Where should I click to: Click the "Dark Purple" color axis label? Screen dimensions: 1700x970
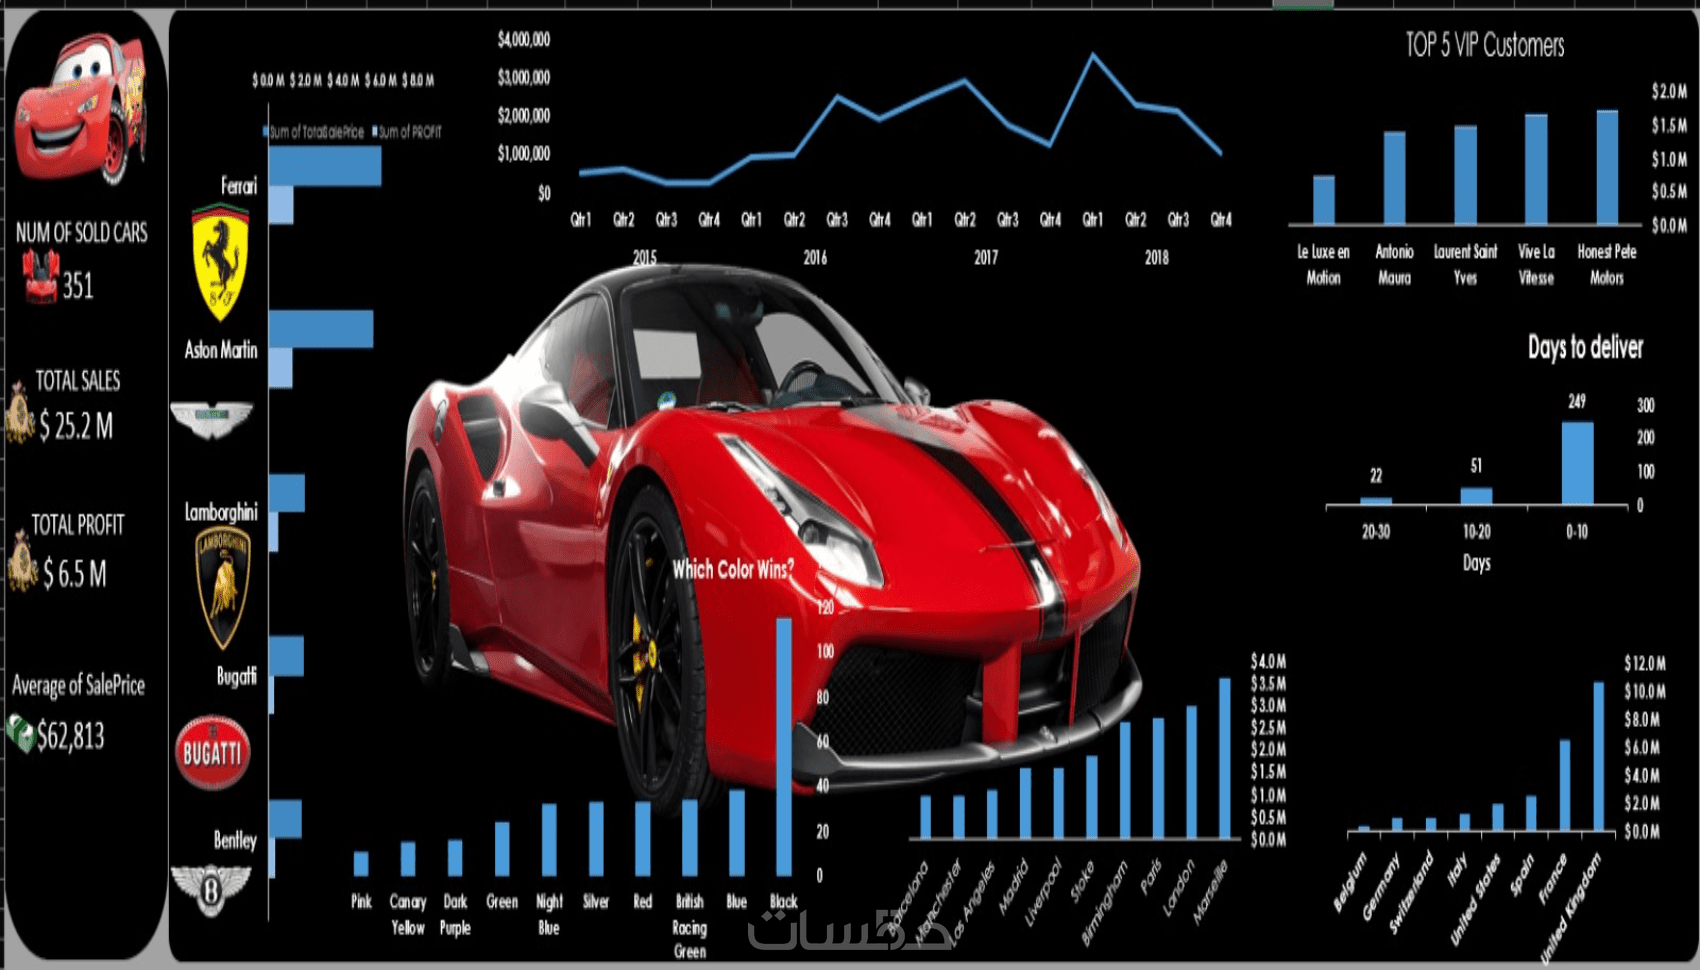[x=455, y=915]
